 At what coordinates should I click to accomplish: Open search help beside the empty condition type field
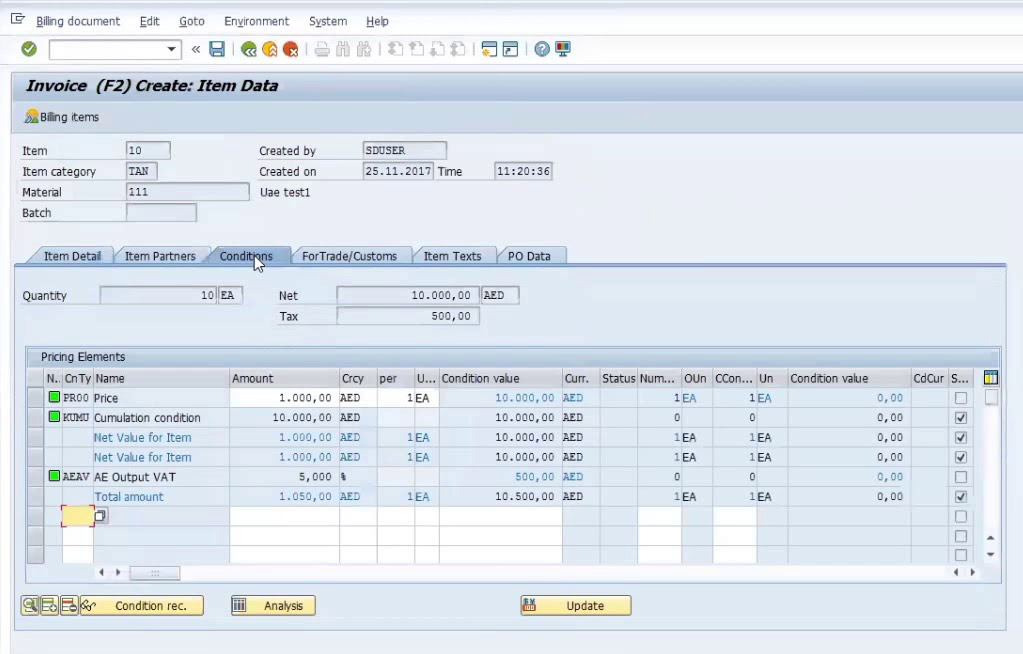[x=100, y=516]
